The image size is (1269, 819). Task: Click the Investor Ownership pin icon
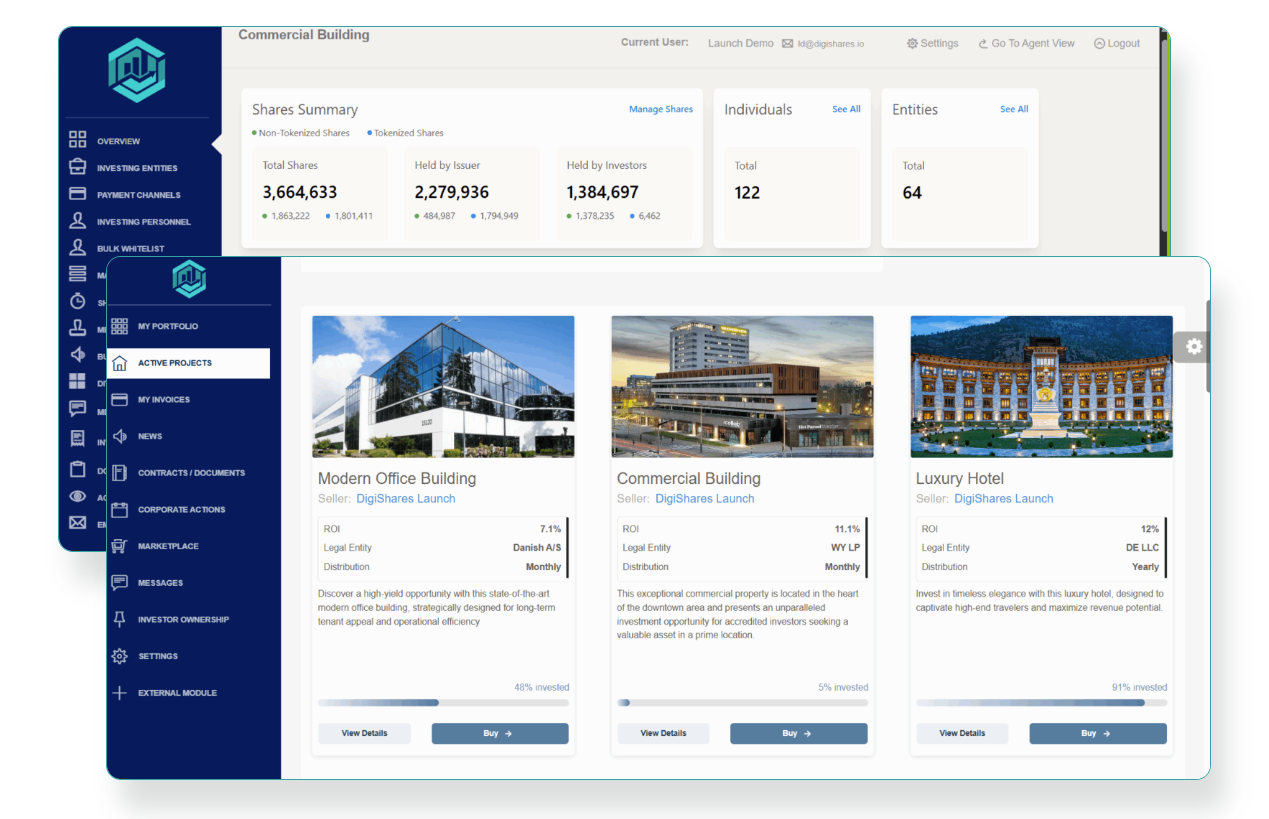120,620
